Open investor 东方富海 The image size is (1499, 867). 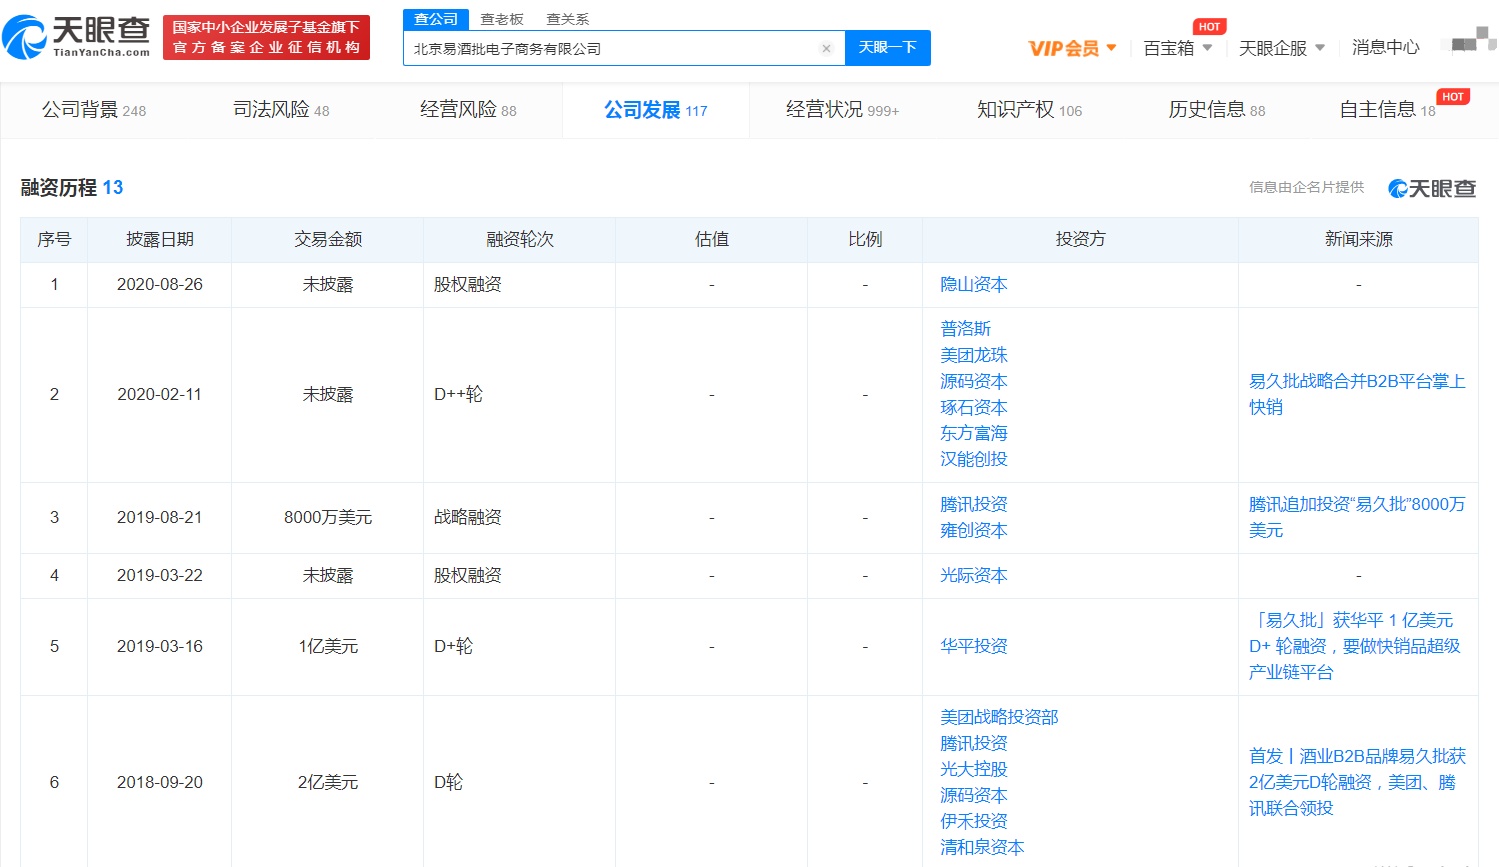973,433
